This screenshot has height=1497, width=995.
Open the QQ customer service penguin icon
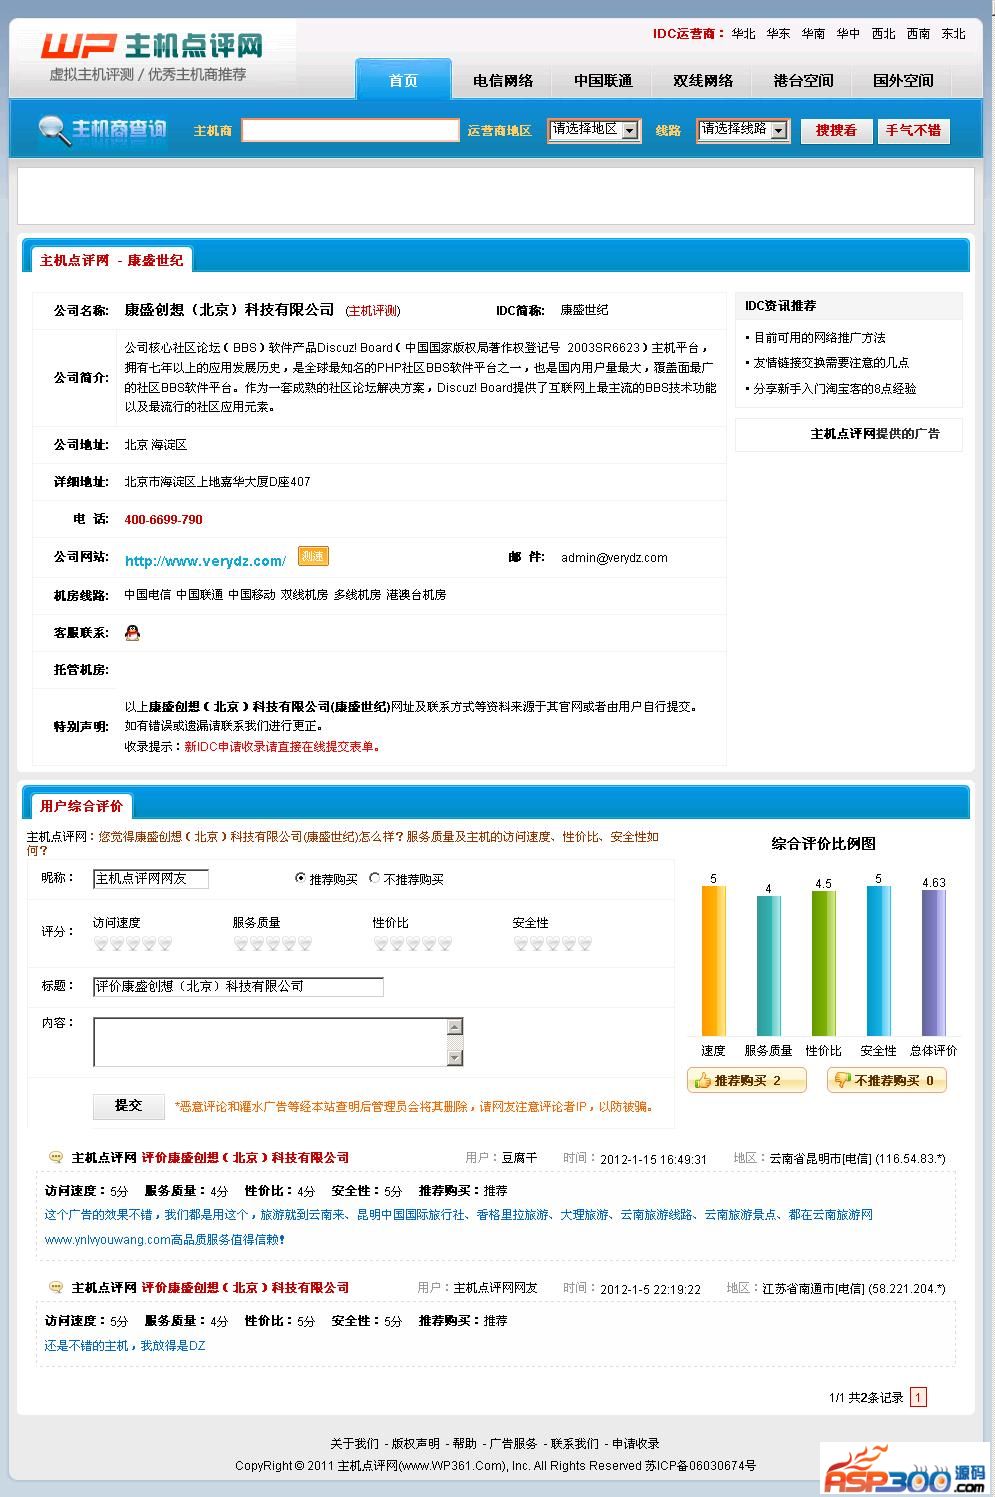(x=132, y=632)
